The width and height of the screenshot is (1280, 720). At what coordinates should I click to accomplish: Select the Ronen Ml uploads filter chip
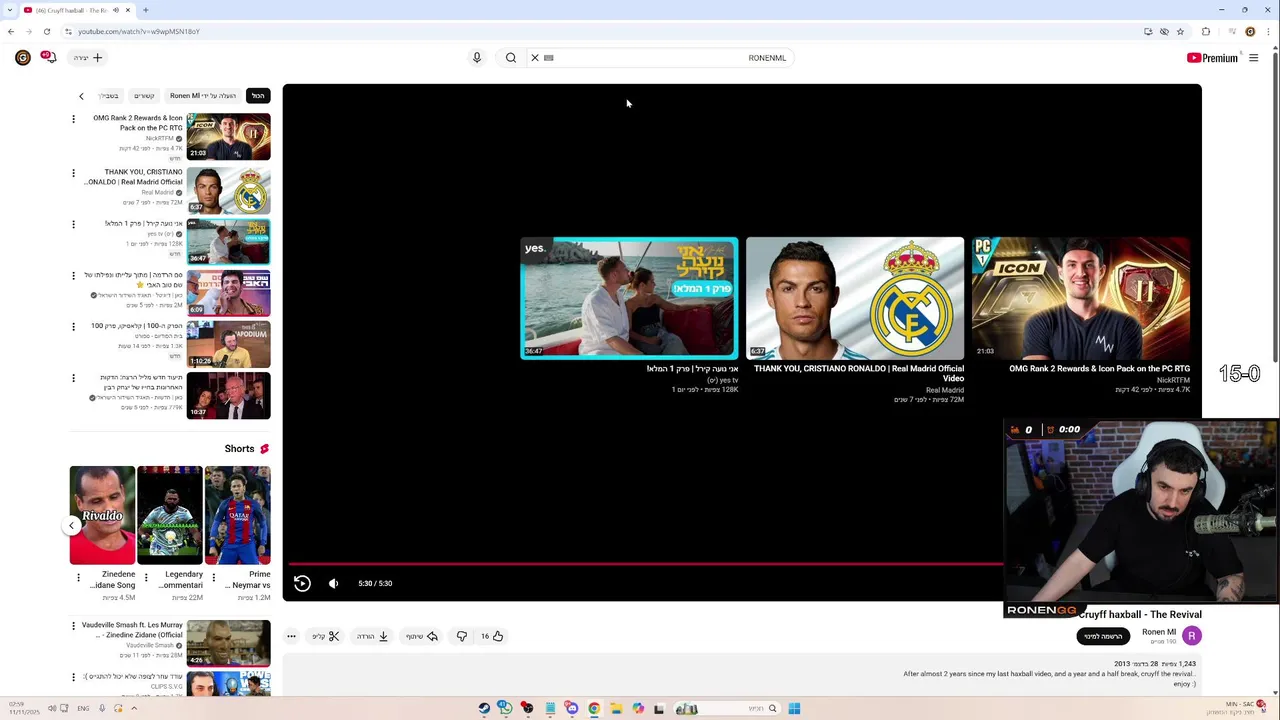(x=203, y=96)
